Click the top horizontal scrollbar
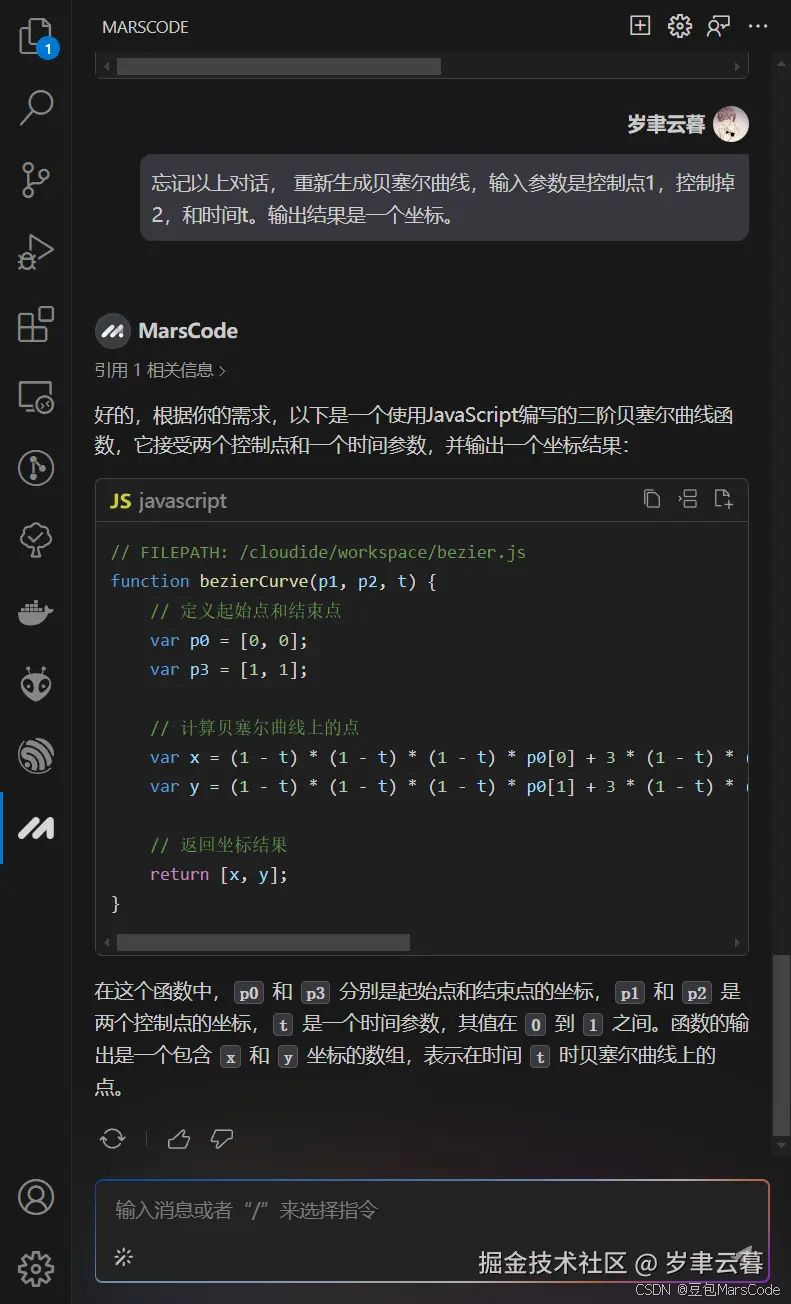791x1304 pixels. pos(279,66)
